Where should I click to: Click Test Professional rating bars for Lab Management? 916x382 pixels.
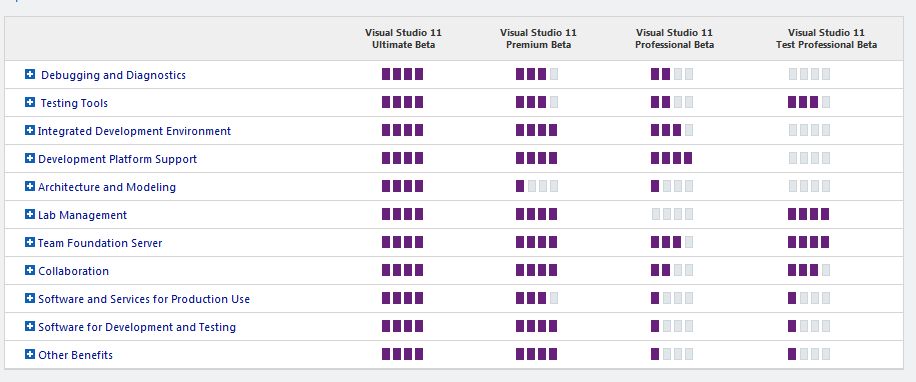(x=809, y=214)
